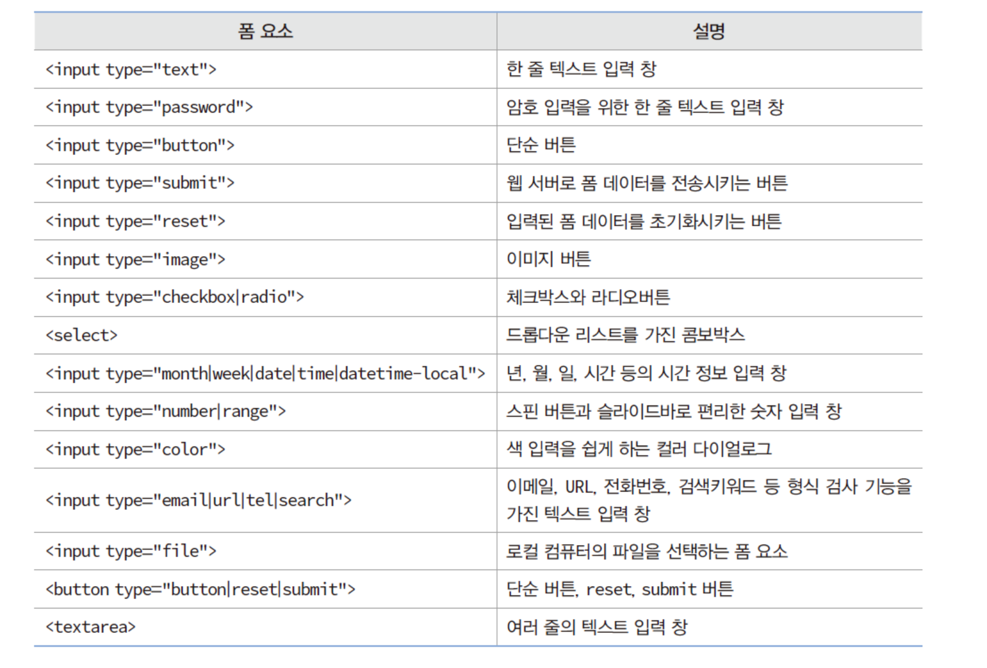
Task: Select '입력된 폼 데이터를 초기화시키는 버튼'
Action: point(644,221)
